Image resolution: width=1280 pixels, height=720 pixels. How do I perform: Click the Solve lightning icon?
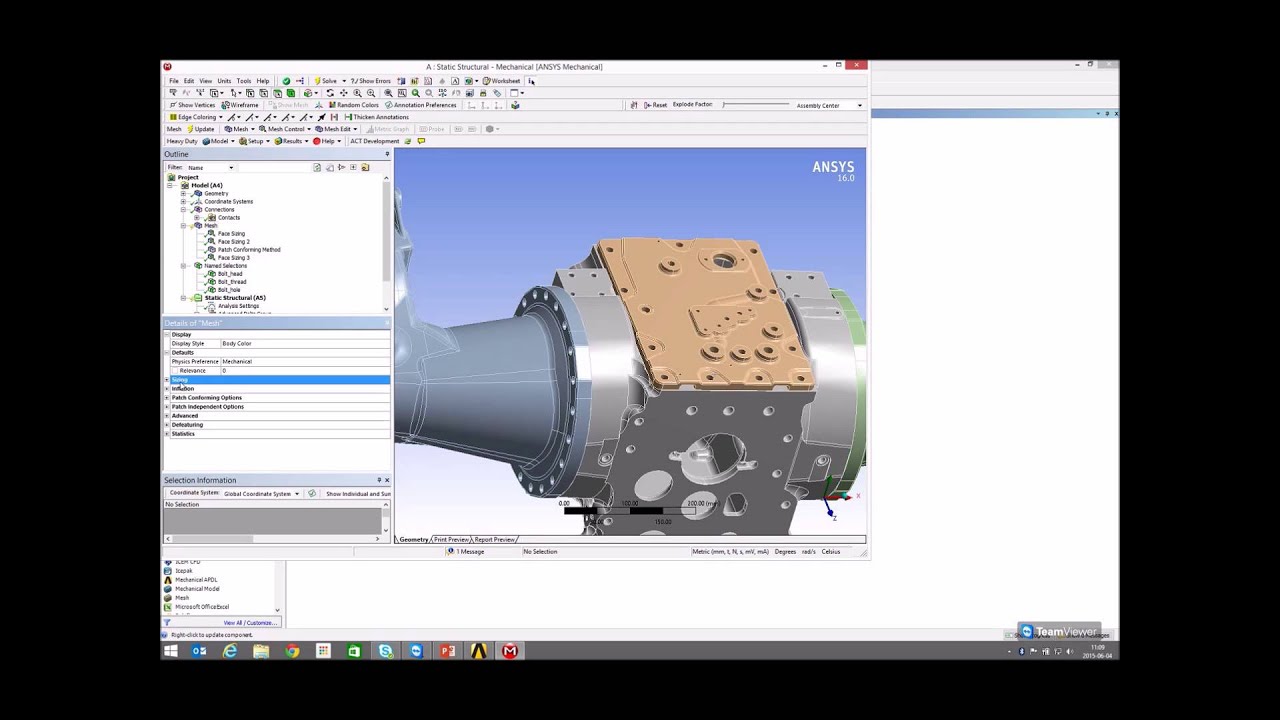pyautogui.click(x=318, y=81)
